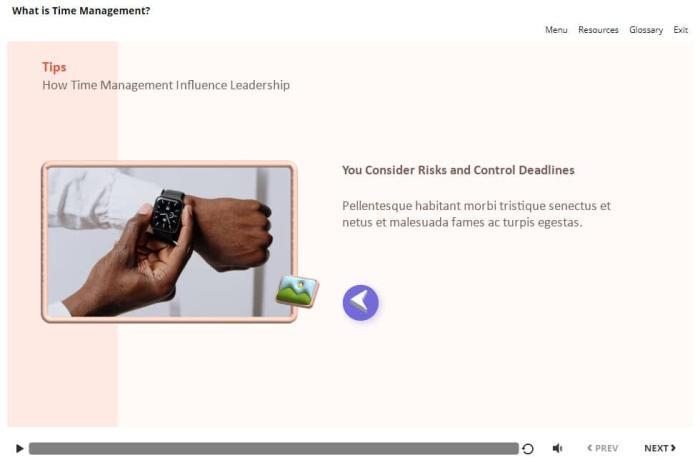The height and width of the screenshot is (470, 700).
Task: Open the Menu item
Action: (556, 30)
